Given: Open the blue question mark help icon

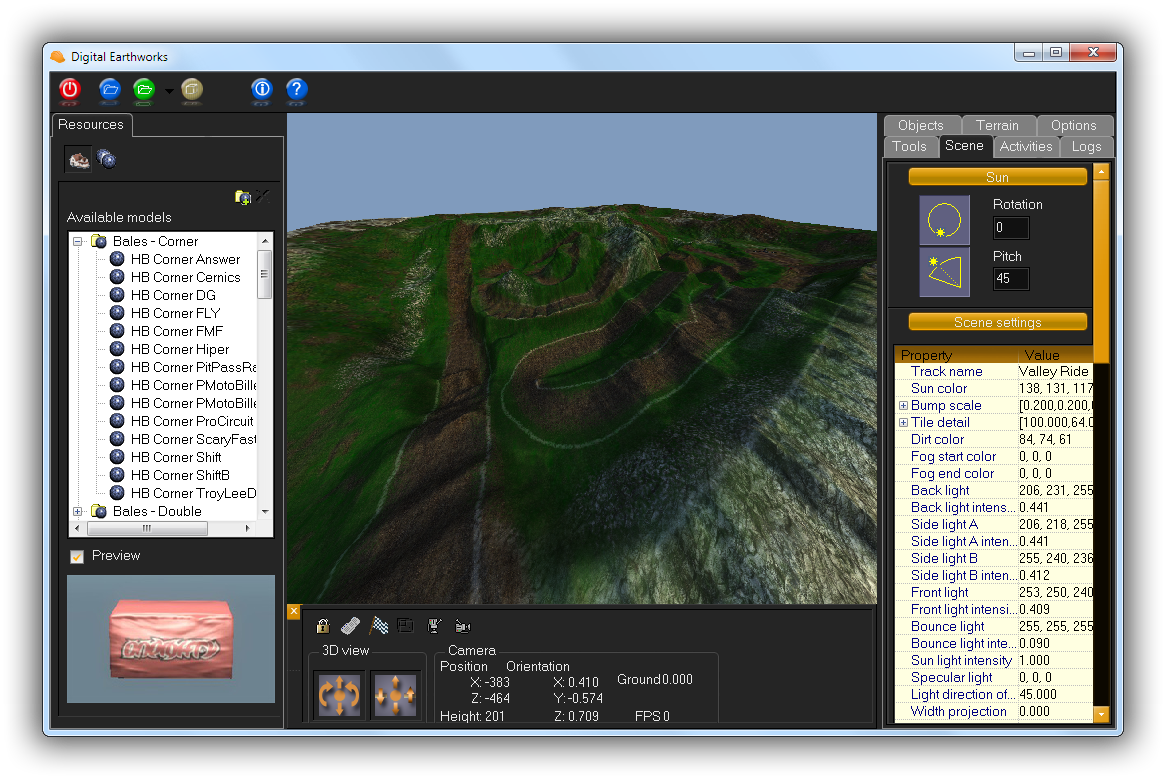Looking at the screenshot, I should coord(296,89).
